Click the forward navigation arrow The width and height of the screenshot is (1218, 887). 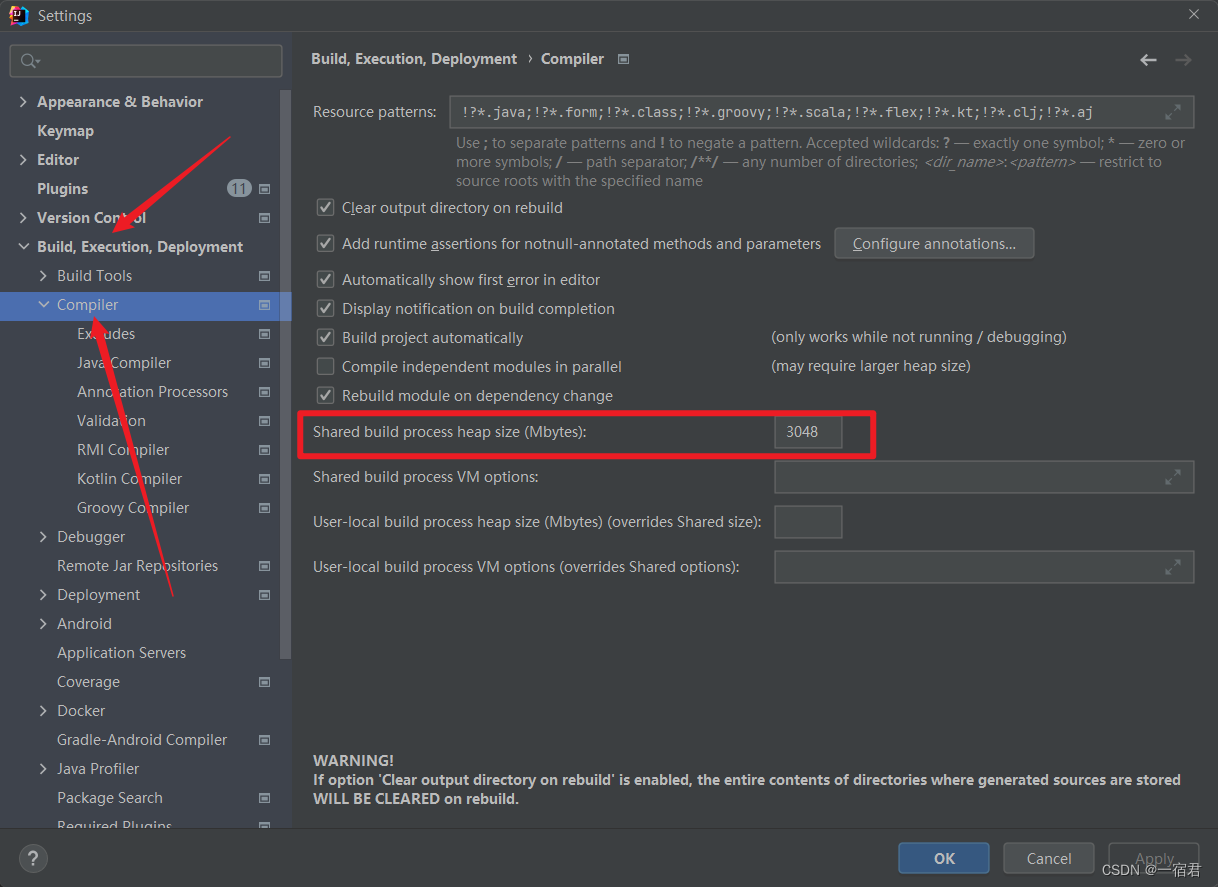tap(1183, 60)
